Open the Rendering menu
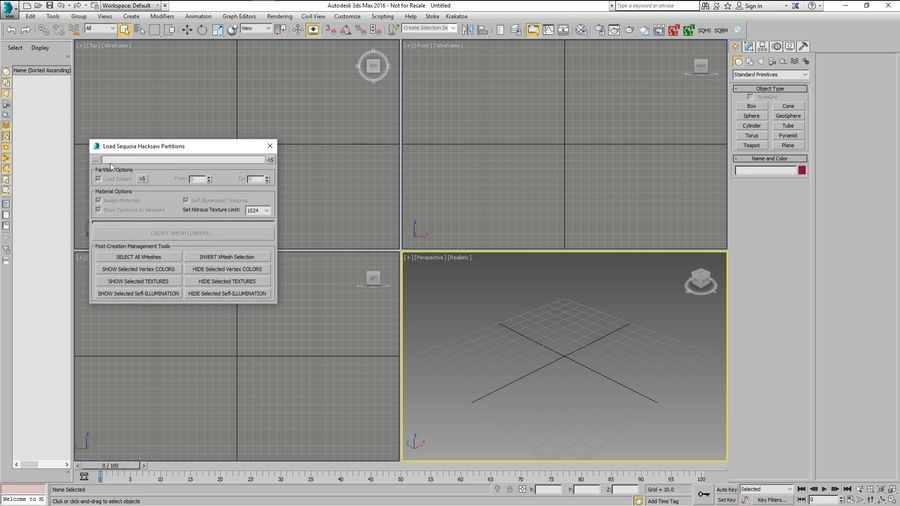The width and height of the screenshot is (900, 506). coord(280,17)
